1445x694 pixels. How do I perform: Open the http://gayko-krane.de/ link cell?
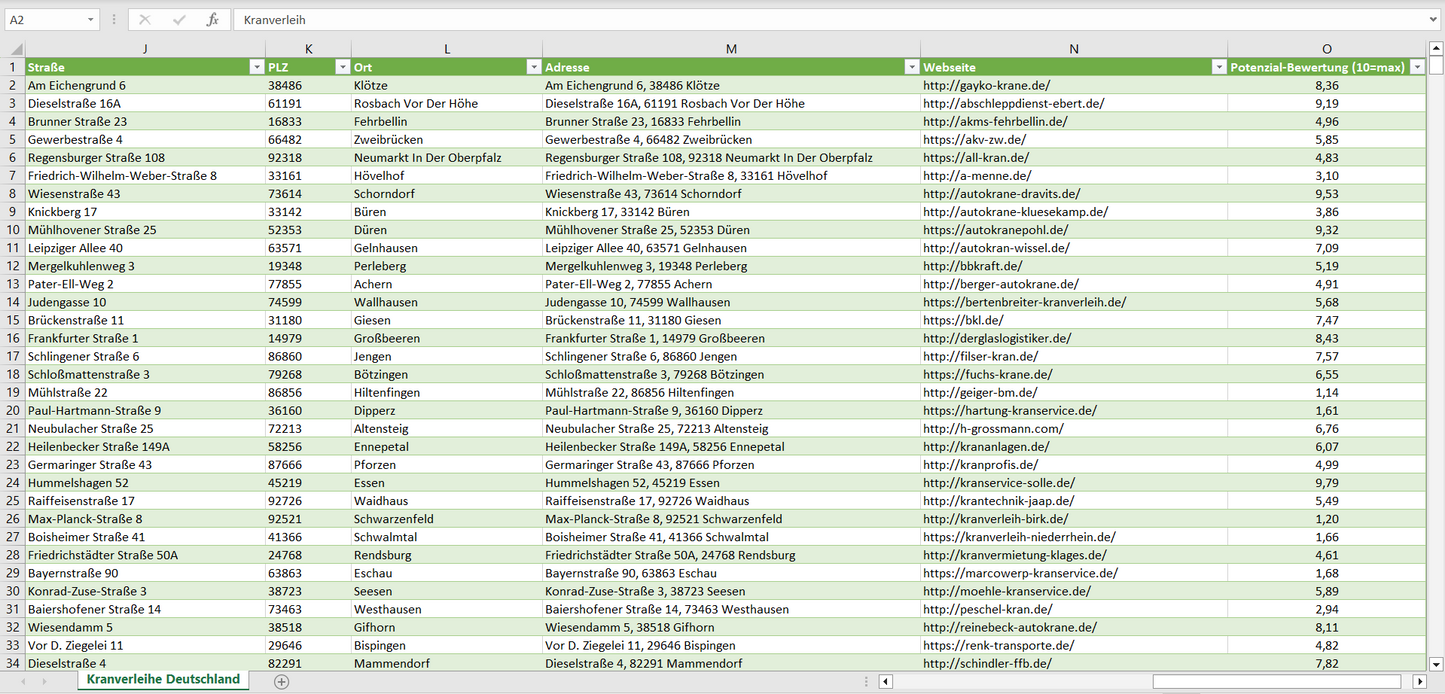tap(986, 86)
